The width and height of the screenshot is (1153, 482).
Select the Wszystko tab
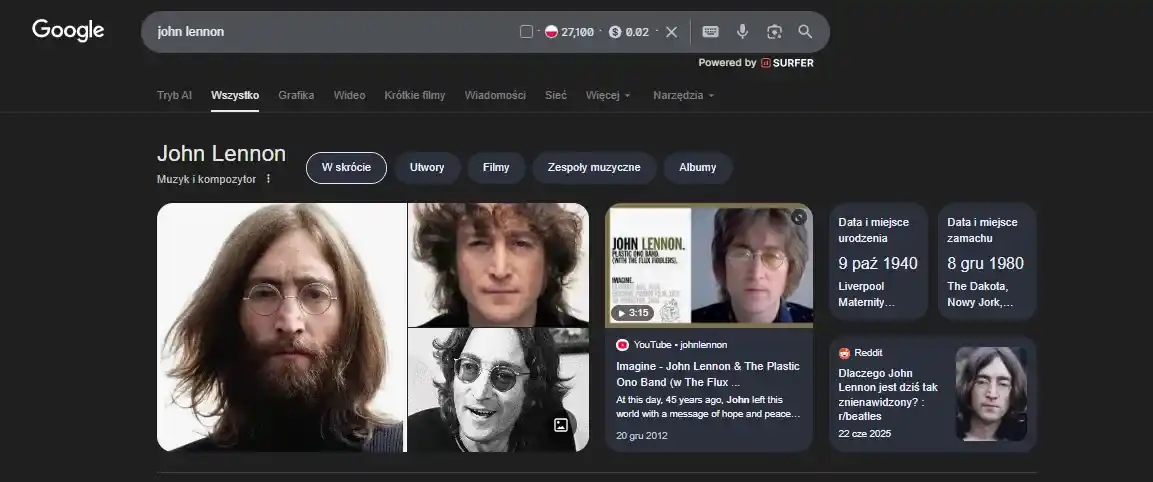[235, 95]
